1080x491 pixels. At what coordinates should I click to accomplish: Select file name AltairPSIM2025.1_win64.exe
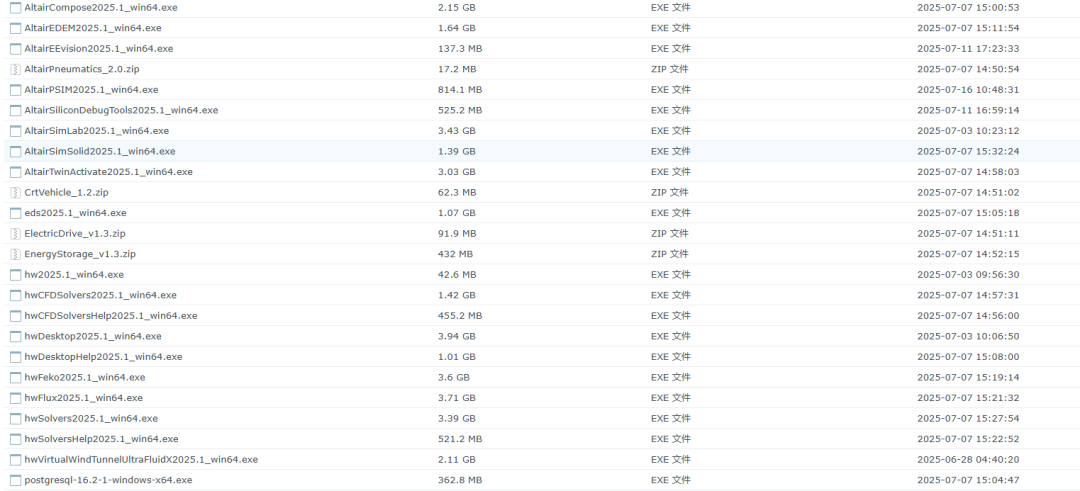coord(91,90)
